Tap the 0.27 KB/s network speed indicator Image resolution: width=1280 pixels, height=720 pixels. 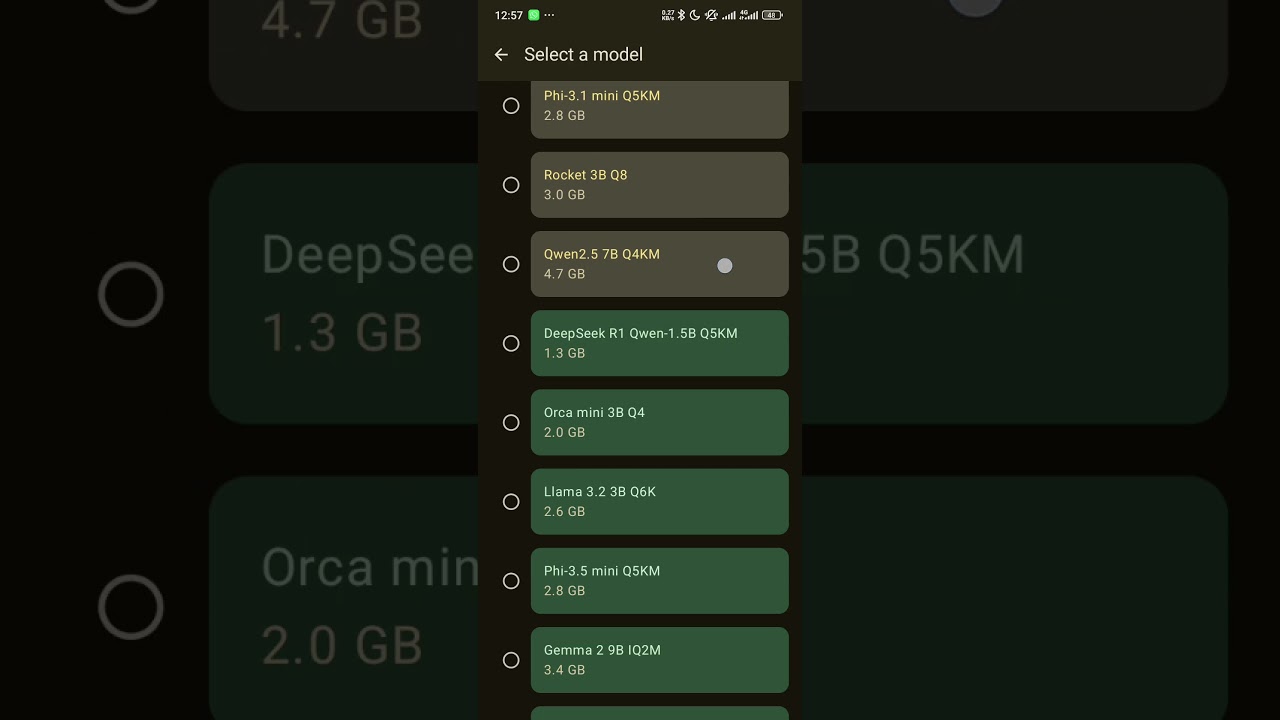click(x=668, y=15)
